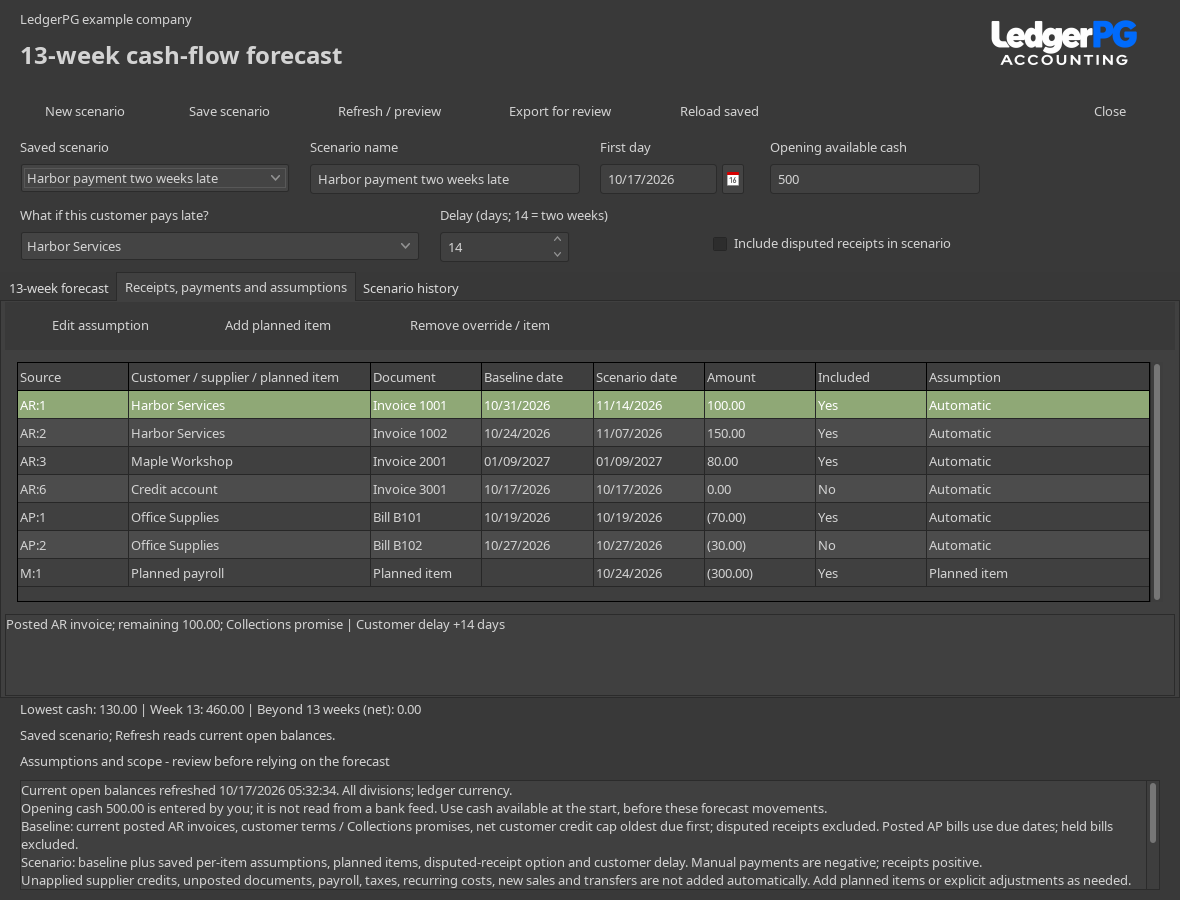Click the Delay days input field
This screenshot has width=1180, height=900.
click(494, 247)
